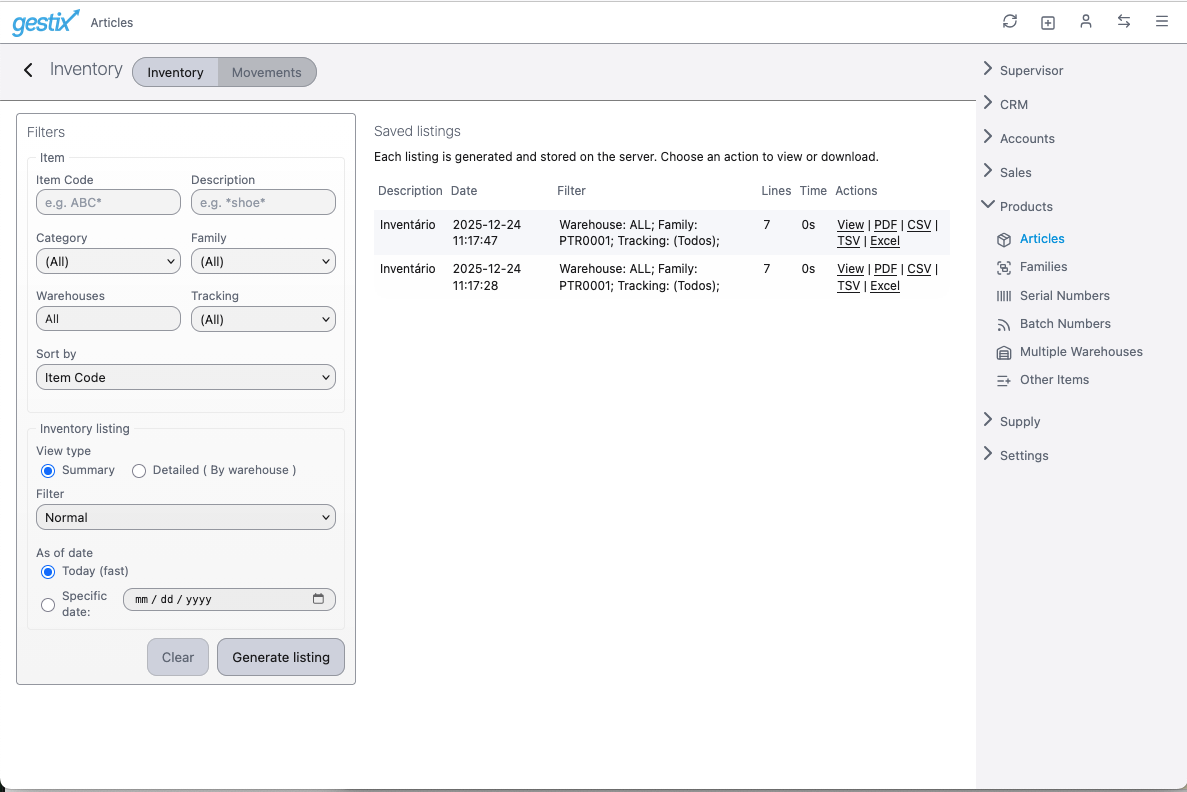Expand the Supervisor sidebar section
The image size is (1187, 792).
tap(1030, 71)
